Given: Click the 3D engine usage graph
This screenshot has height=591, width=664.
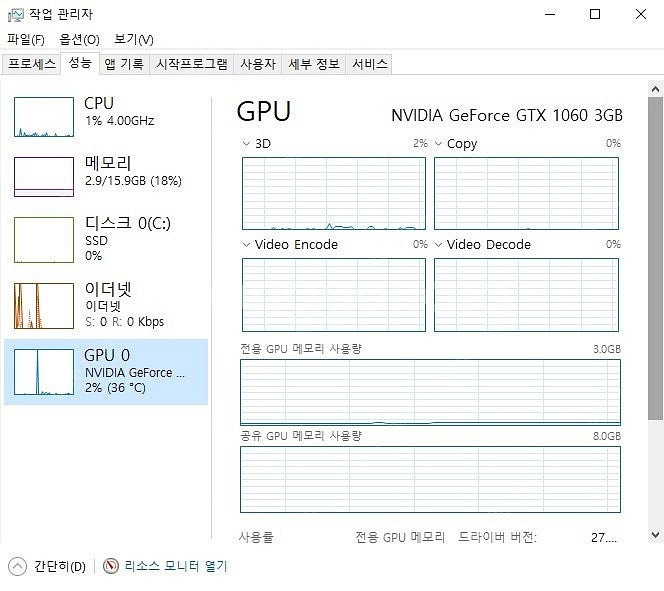Looking at the screenshot, I should point(334,193).
